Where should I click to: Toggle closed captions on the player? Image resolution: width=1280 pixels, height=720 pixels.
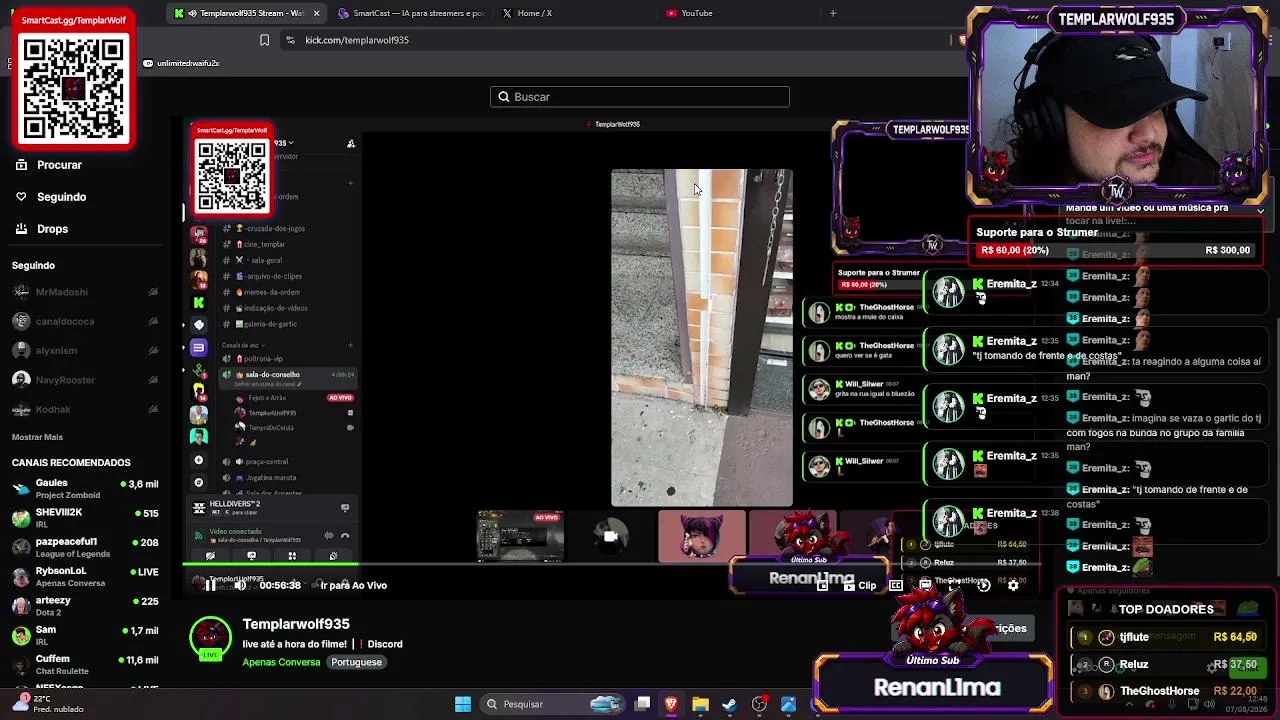coord(896,586)
